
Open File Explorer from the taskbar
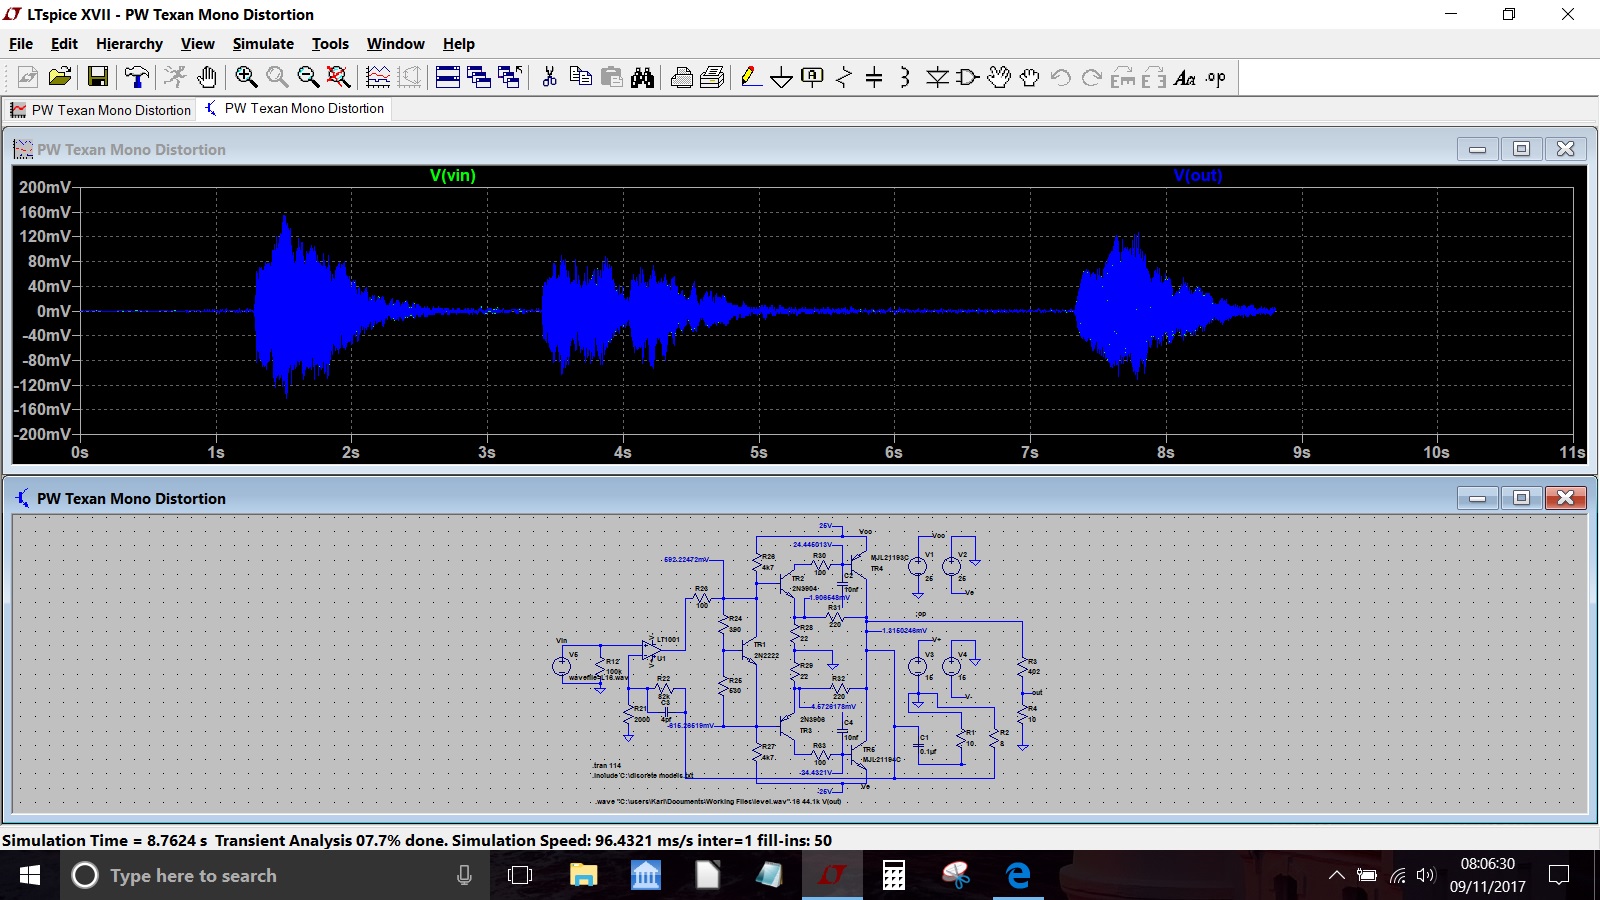point(583,875)
